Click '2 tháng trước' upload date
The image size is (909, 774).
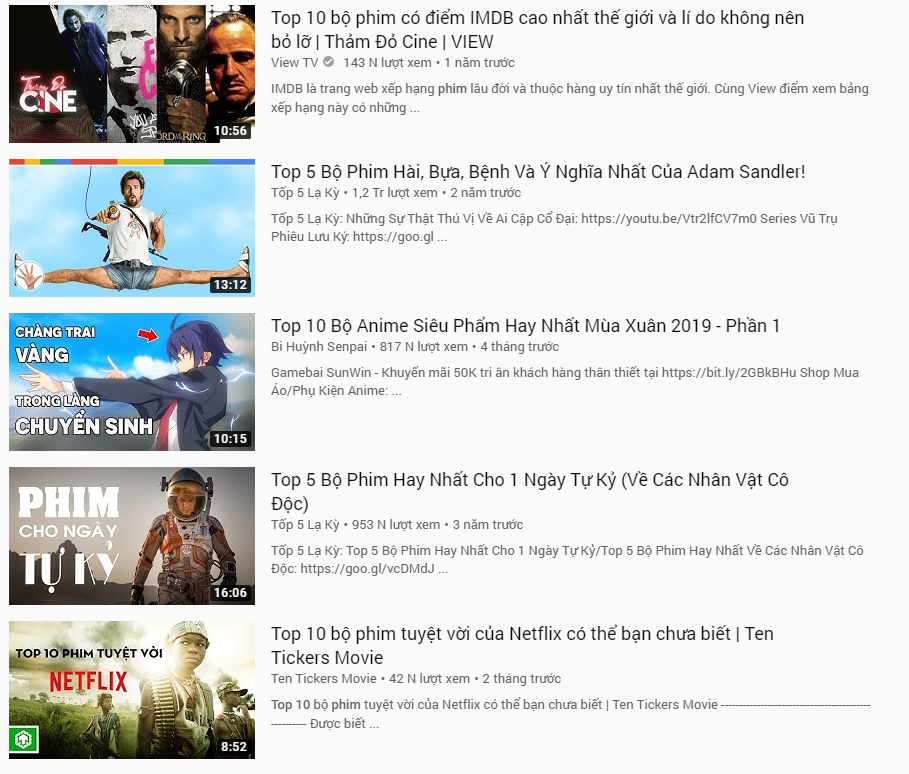(x=522, y=678)
